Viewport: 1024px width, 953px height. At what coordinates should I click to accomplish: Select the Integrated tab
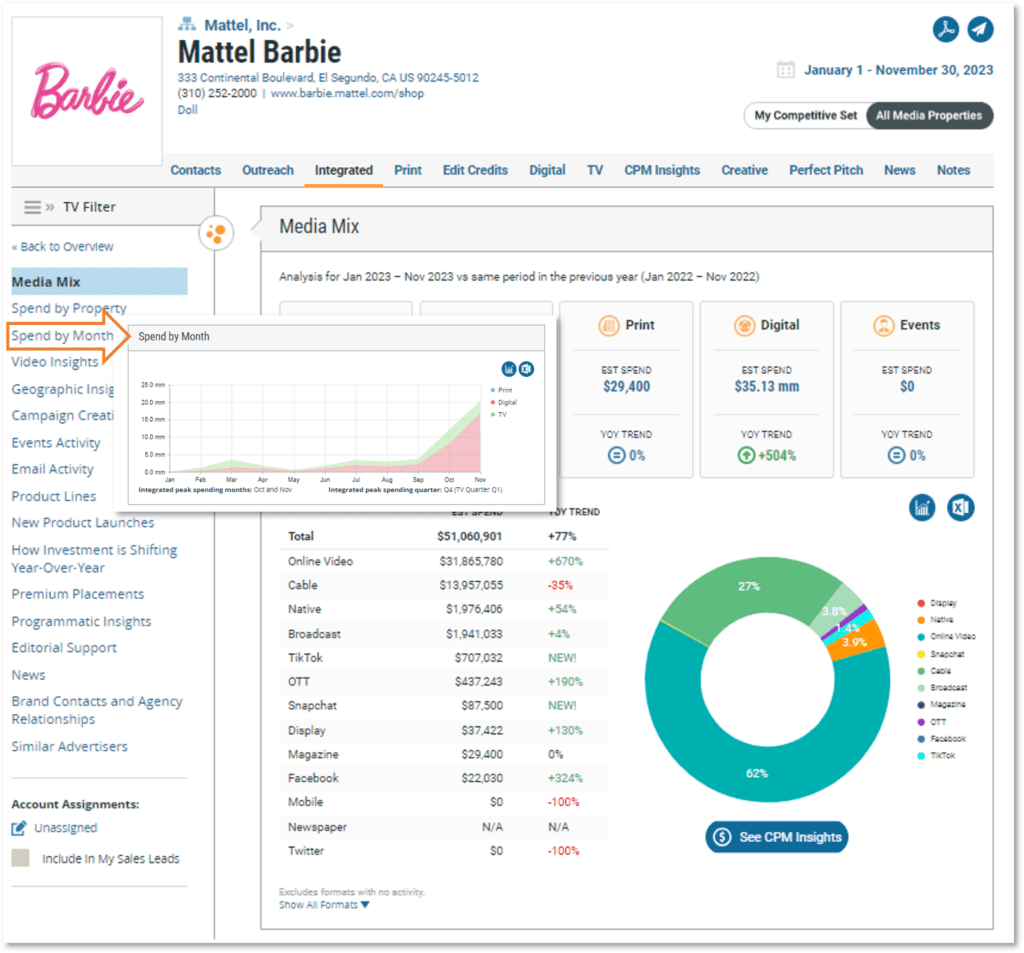click(x=344, y=170)
